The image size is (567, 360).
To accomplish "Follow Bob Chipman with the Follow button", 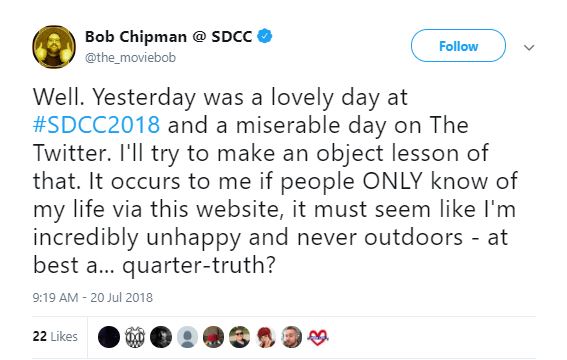I will (x=458, y=46).
